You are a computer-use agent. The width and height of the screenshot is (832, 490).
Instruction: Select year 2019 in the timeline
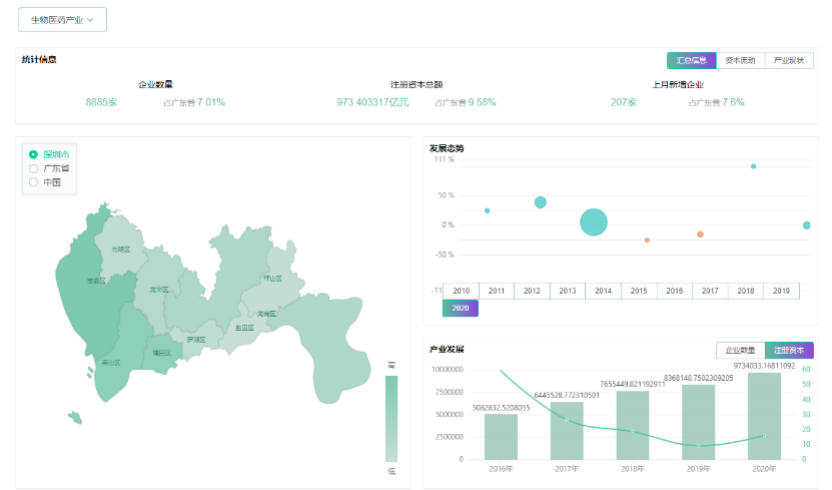781,291
